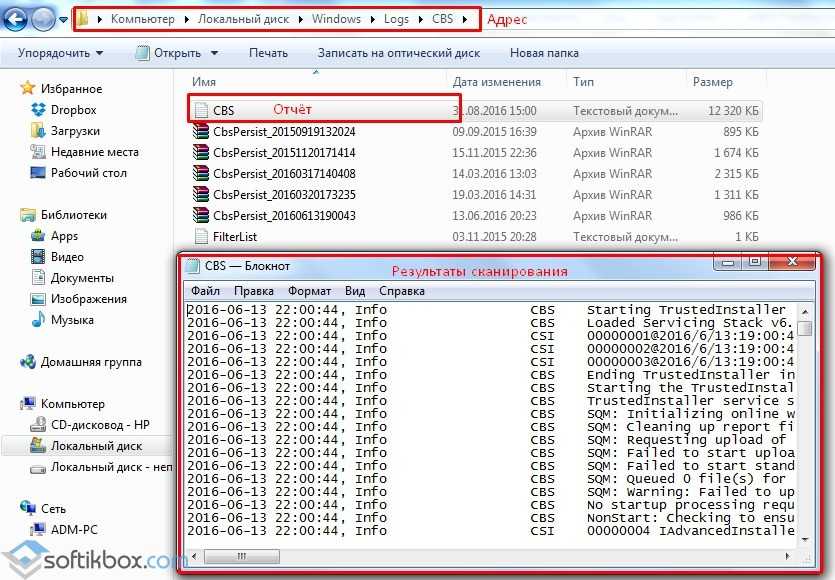Sort files by Дата изменения column
The height and width of the screenshot is (580, 835).
(x=496, y=82)
